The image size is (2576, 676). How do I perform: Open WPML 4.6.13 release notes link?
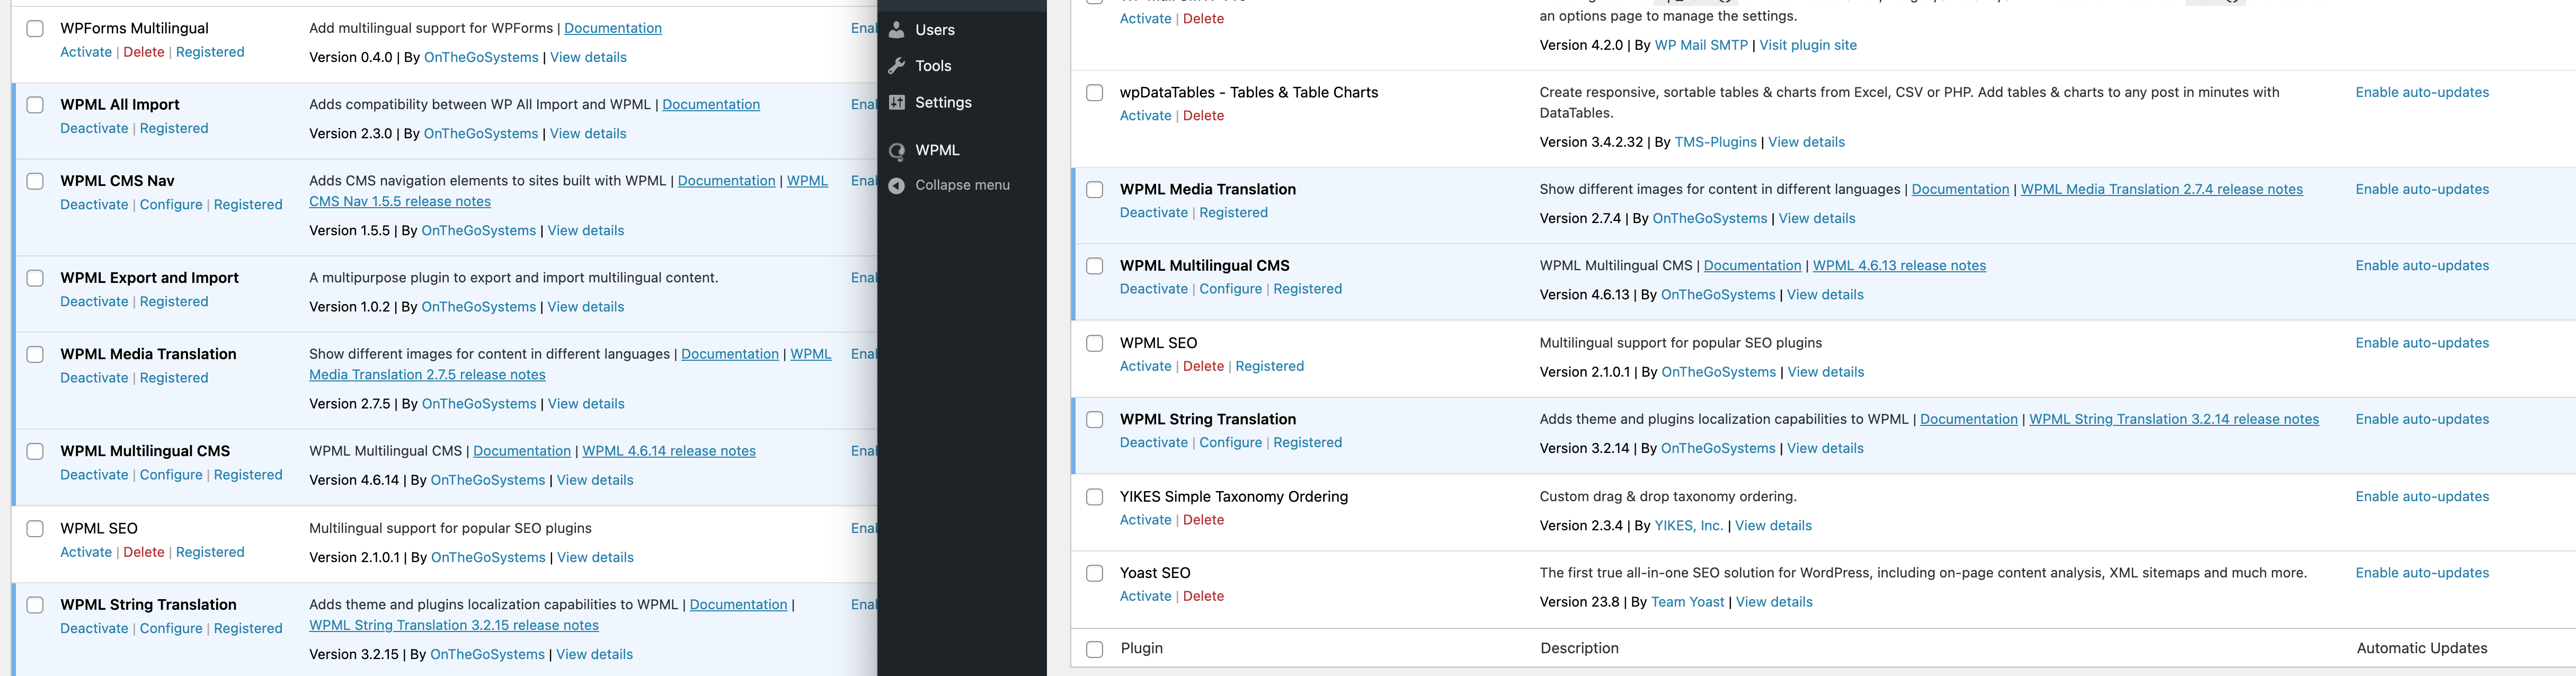(x=1899, y=265)
